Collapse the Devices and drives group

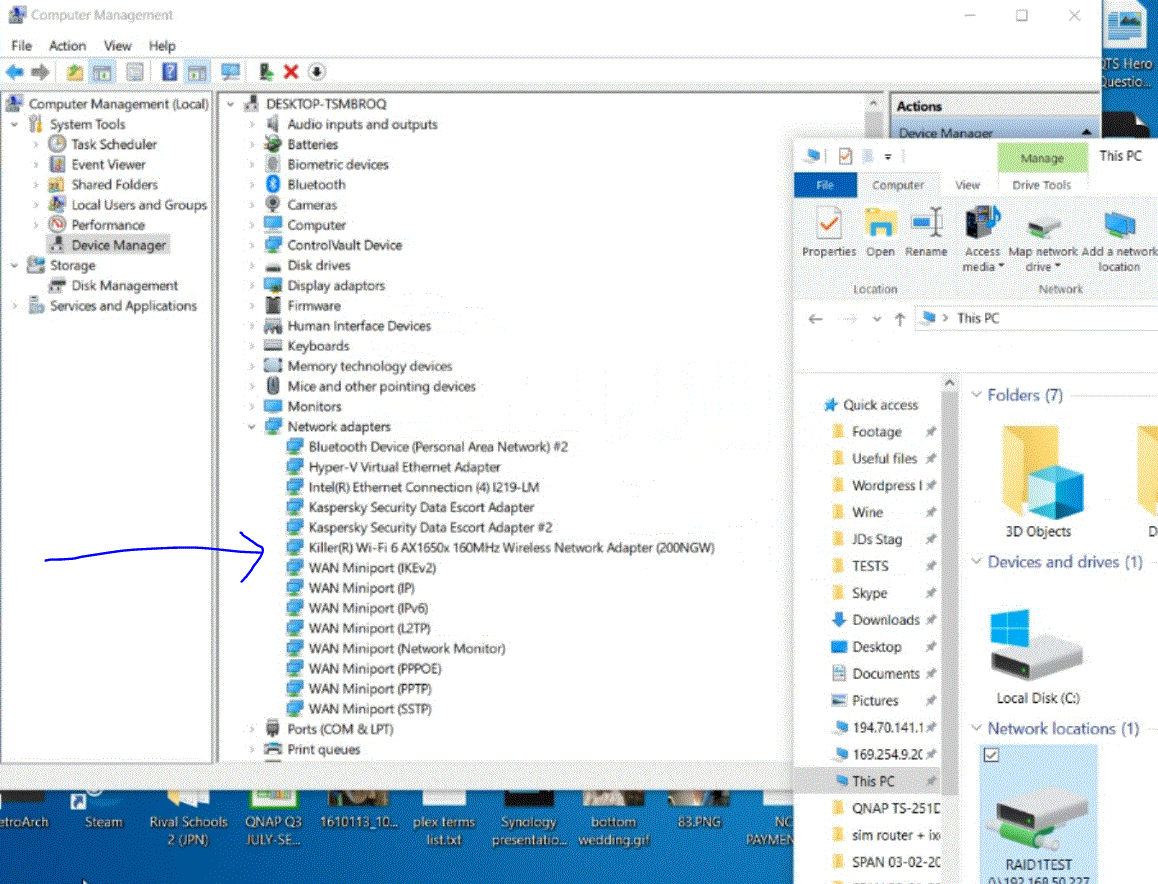976,562
